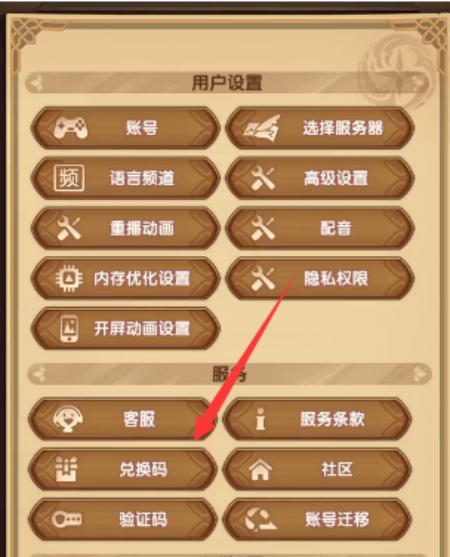
Task: Open the 重播动画 option
Action: click(126, 228)
